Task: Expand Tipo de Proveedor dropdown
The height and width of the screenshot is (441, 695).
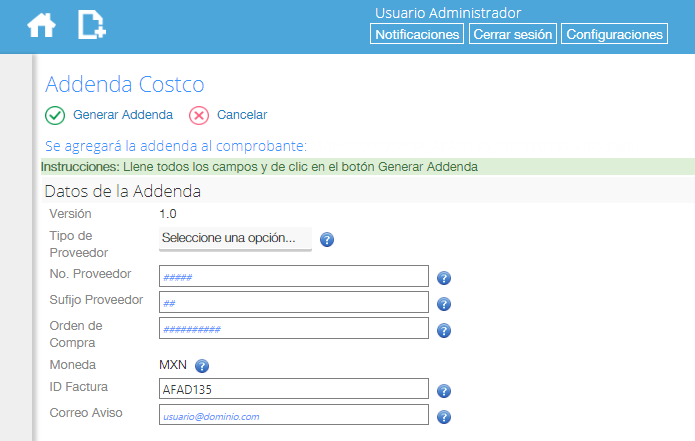Action: [x=235, y=239]
